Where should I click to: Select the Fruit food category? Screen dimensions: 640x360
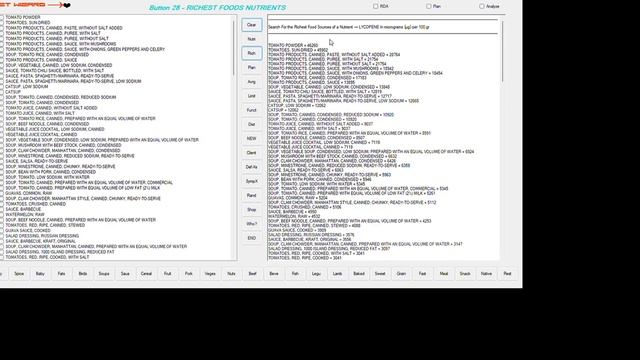(167, 274)
